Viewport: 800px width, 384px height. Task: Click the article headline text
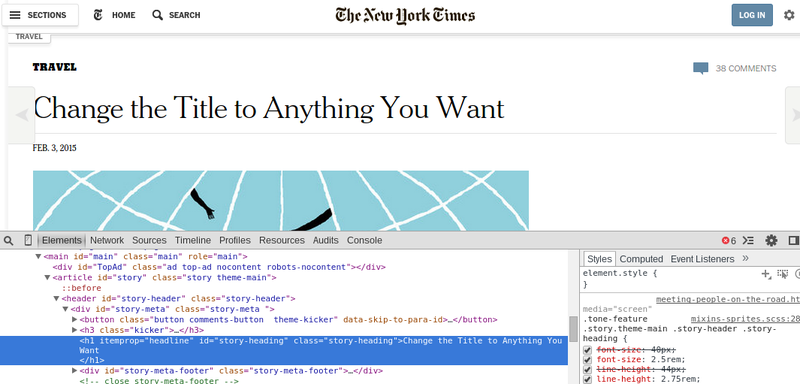(x=268, y=108)
